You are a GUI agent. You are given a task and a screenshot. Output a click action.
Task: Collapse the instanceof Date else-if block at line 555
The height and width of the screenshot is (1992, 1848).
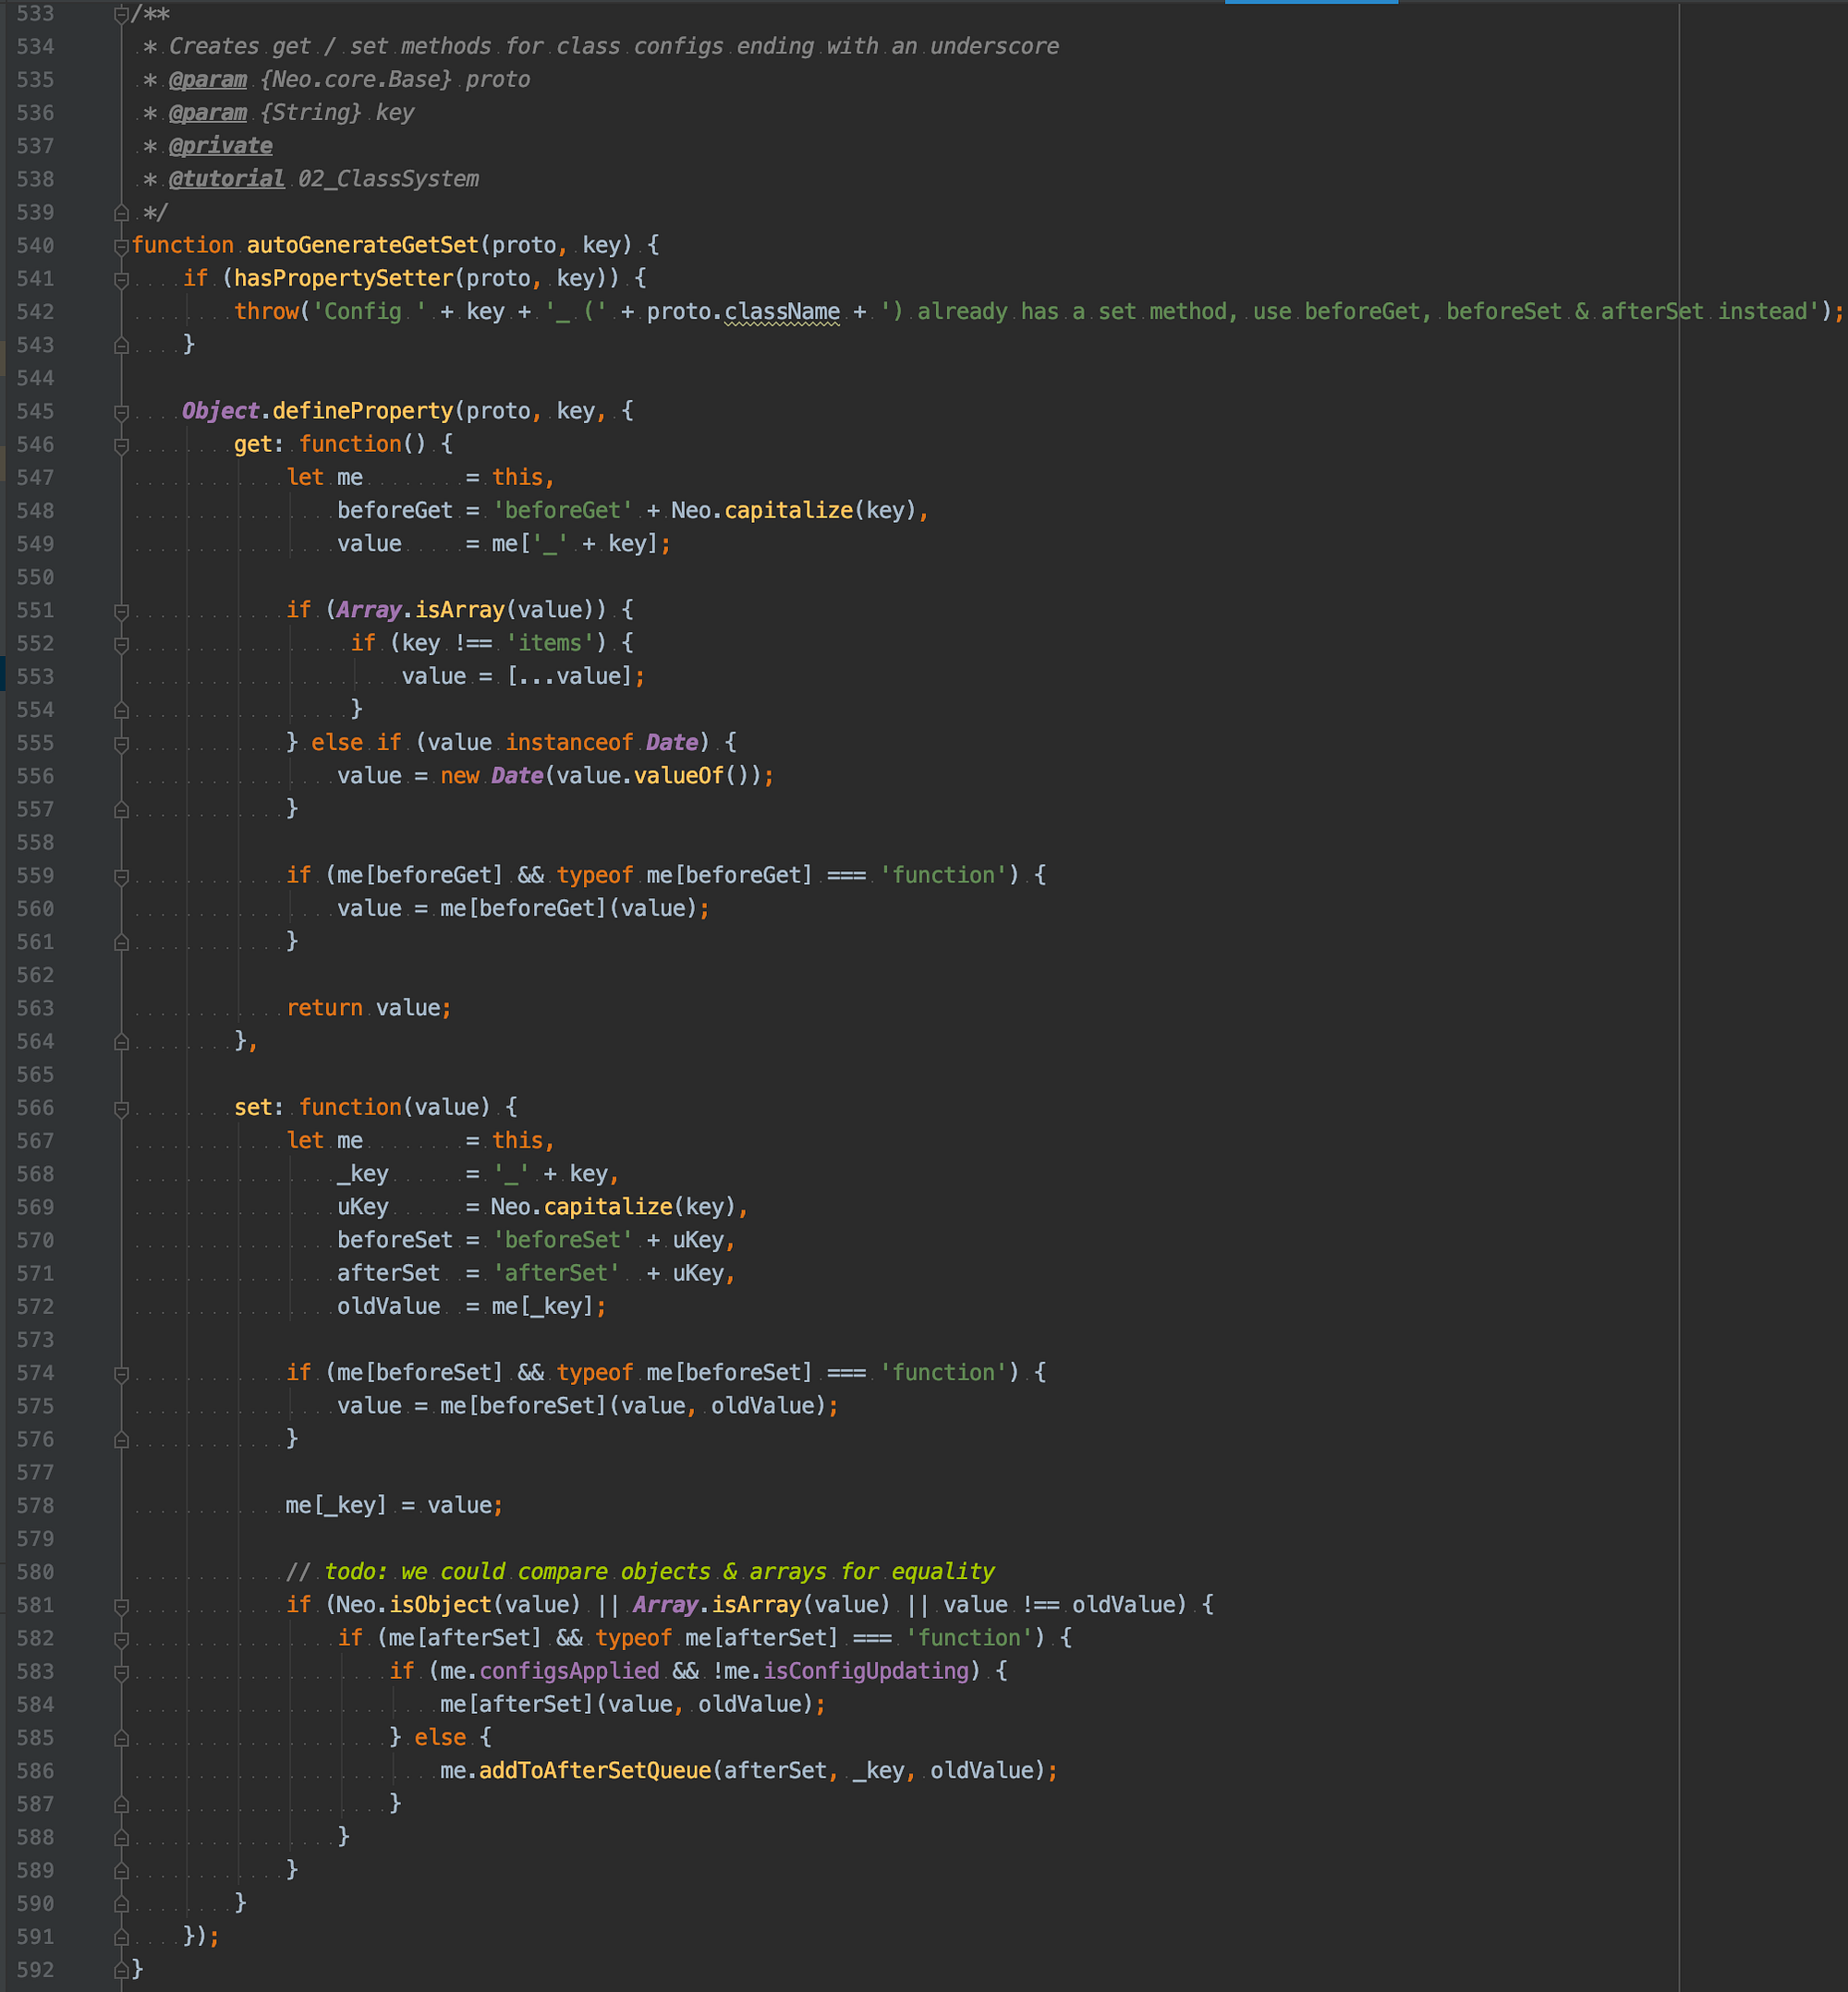click(x=120, y=743)
